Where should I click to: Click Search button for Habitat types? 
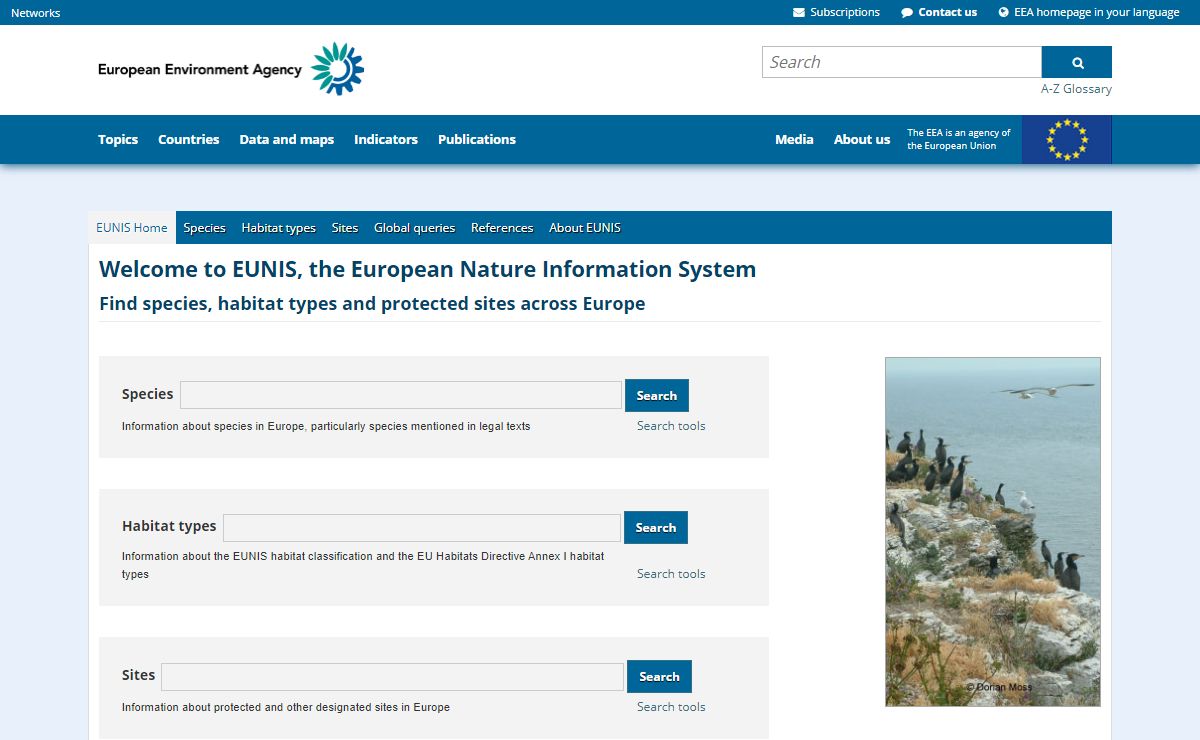656,528
